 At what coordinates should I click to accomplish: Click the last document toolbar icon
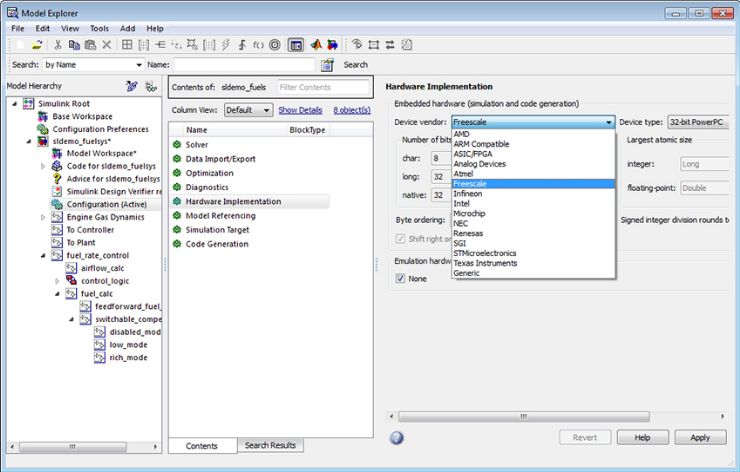tap(406, 45)
